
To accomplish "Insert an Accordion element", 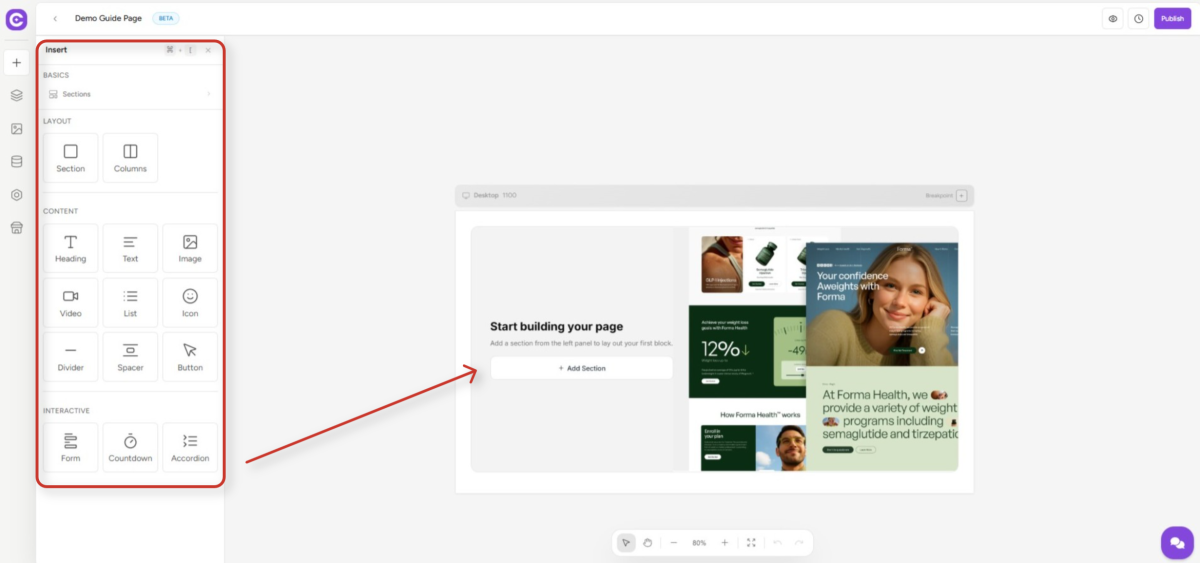I will pyautogui.click(x=190, y=447).
